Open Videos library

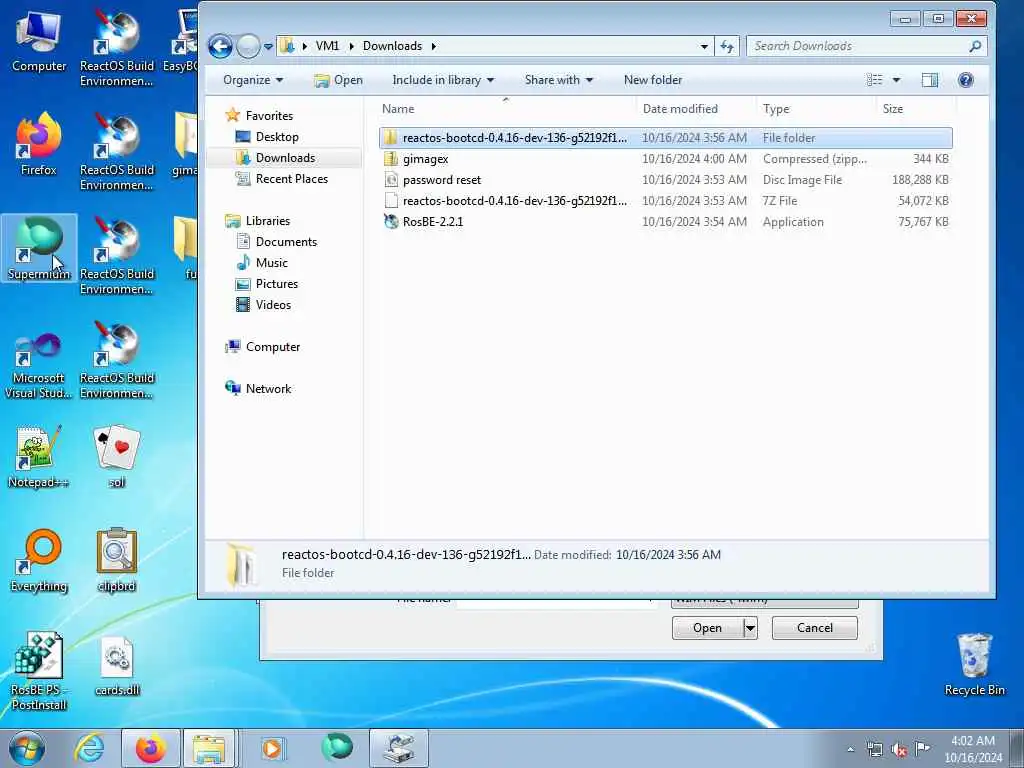273,304
